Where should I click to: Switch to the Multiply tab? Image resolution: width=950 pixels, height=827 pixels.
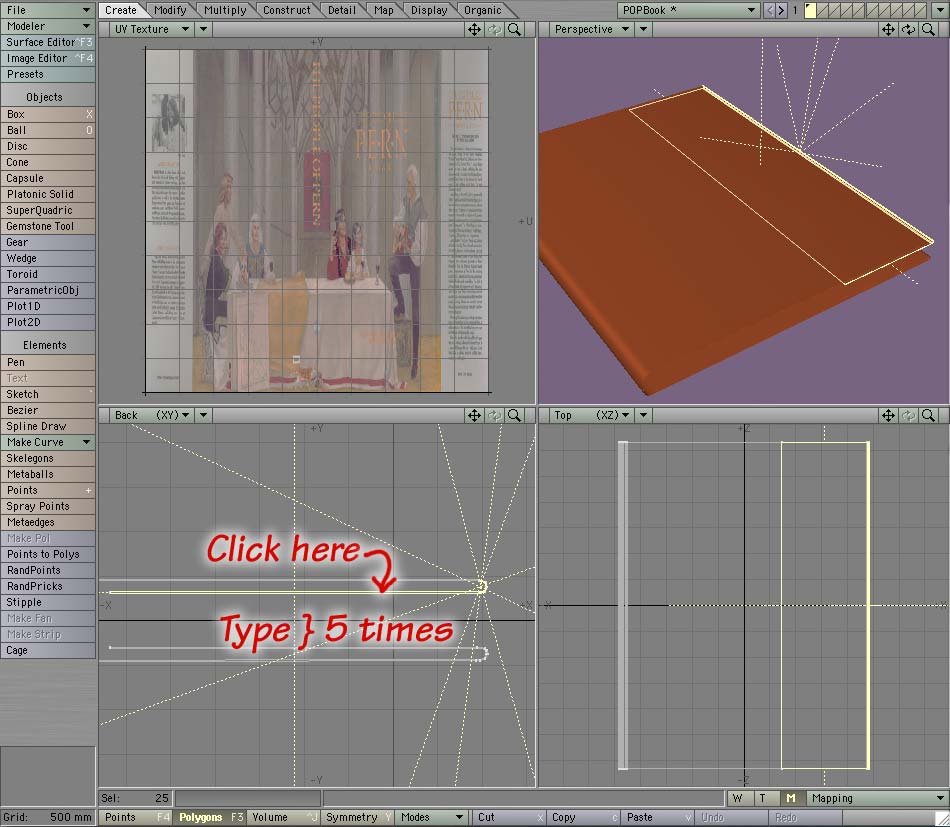coord(225,10)
